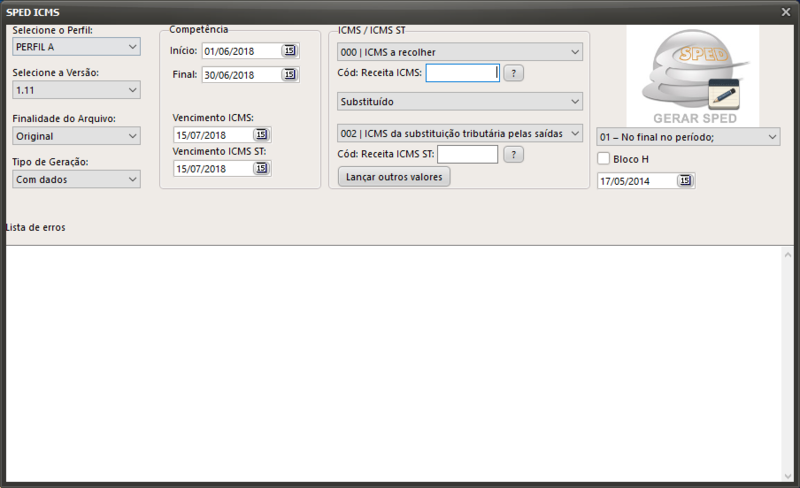Screen dimensions: 800x488
Task: Open calendar for Final date
Action: click(x=290, y=75)
